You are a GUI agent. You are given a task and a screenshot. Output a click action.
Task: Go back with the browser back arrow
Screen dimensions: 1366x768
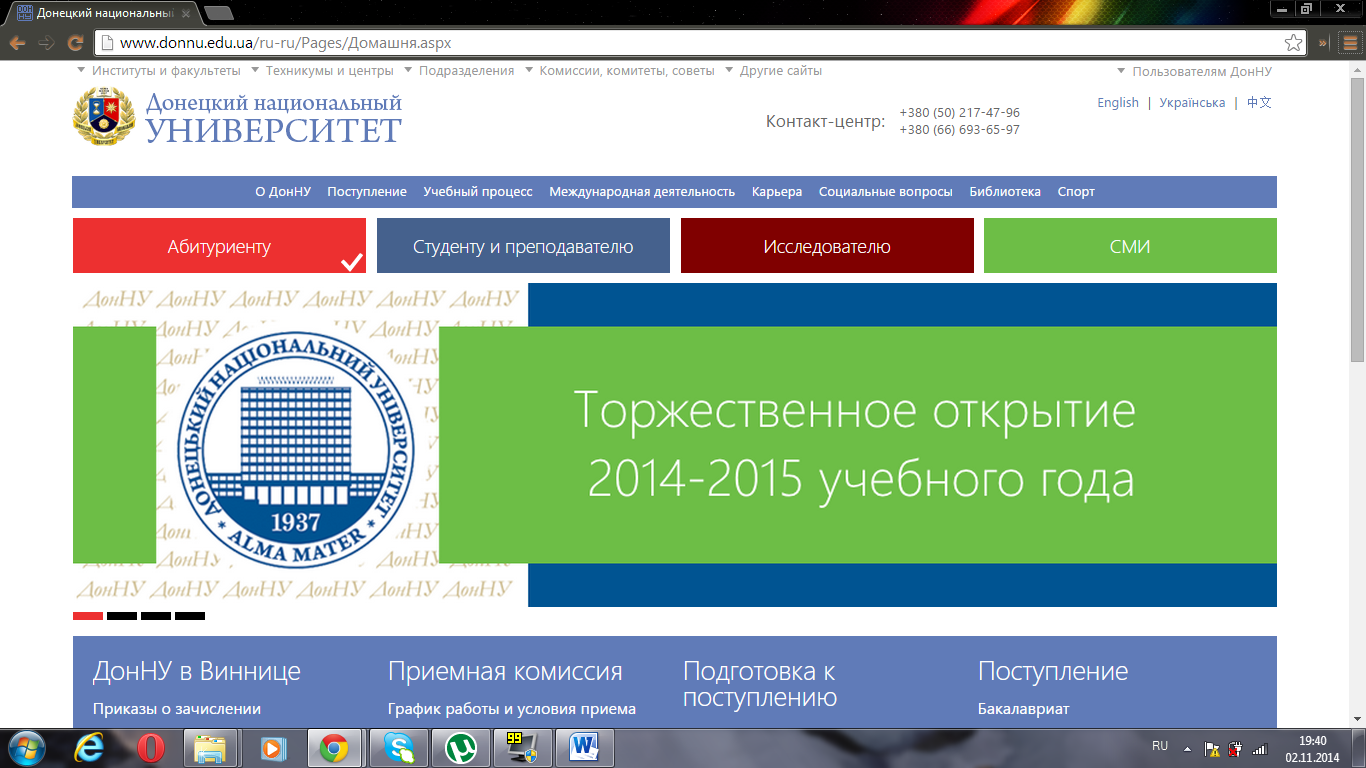(x=17, y=43)
